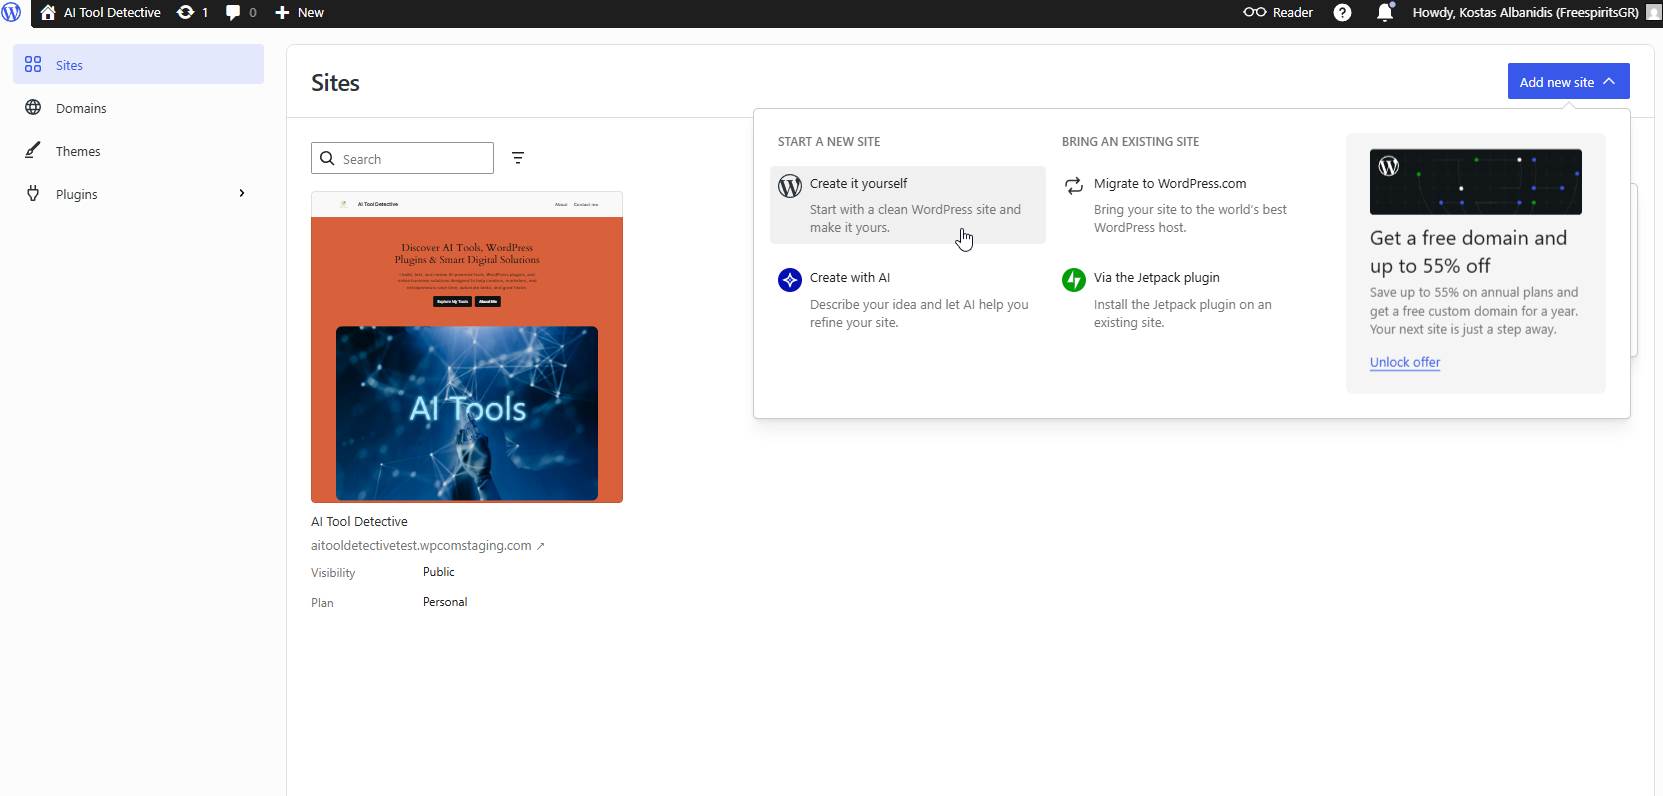Viewport: 1663px width, 796px height.
Task: Click Reader label in admin bar
Action: 1292,13
